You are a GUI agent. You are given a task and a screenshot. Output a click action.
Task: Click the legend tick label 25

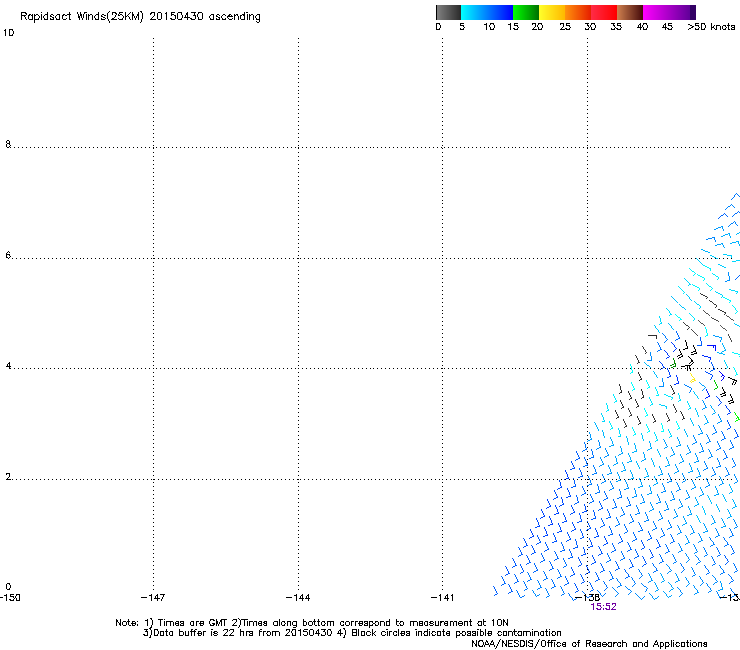pos(565,27)
